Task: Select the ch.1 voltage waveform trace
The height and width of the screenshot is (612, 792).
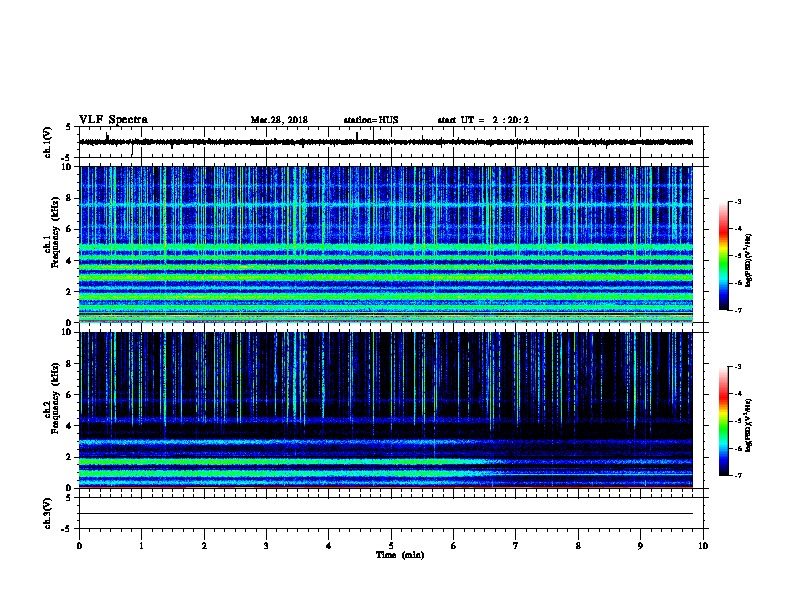Action: click(x=386, y=142)
